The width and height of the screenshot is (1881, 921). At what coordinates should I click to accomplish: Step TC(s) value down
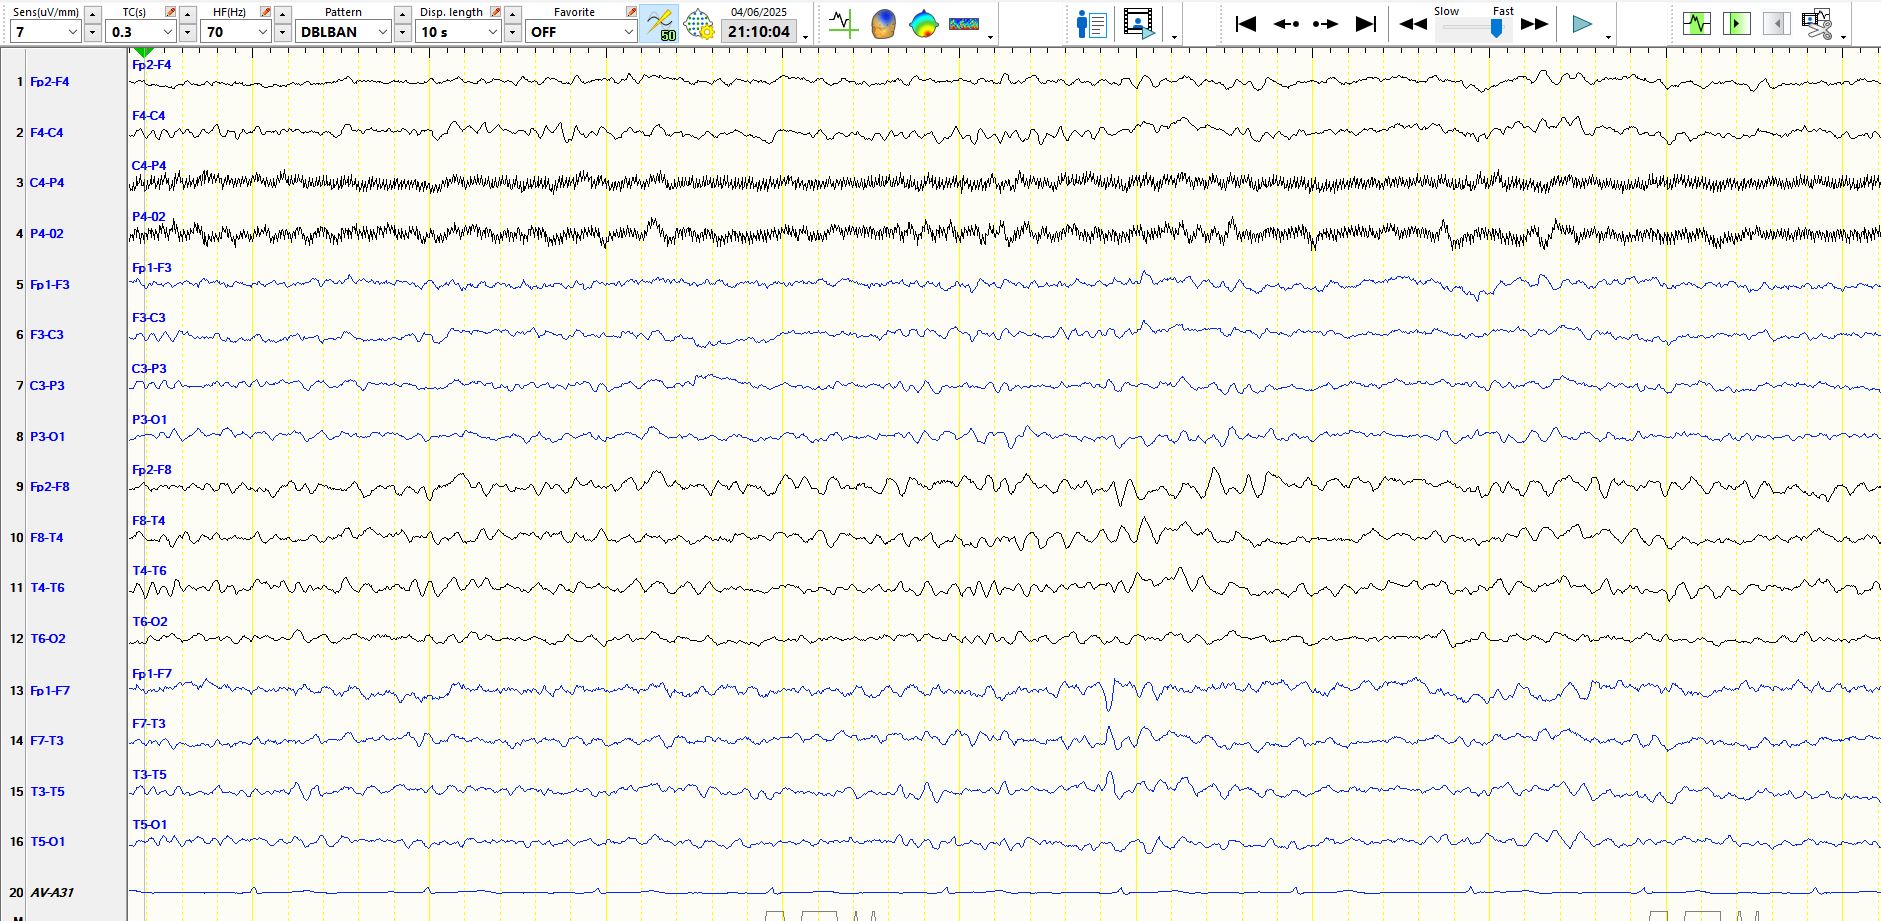pyautogui.click(x=188, y=33)
